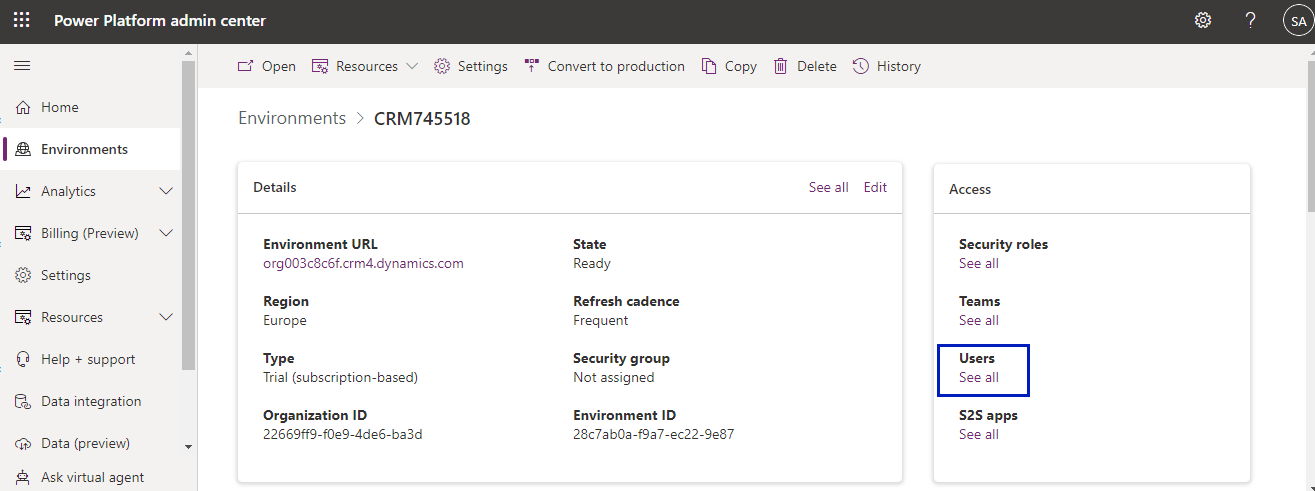Click the History toolbar label
The width and height of the screenshot is (1315, 491).
coord(899,66)
